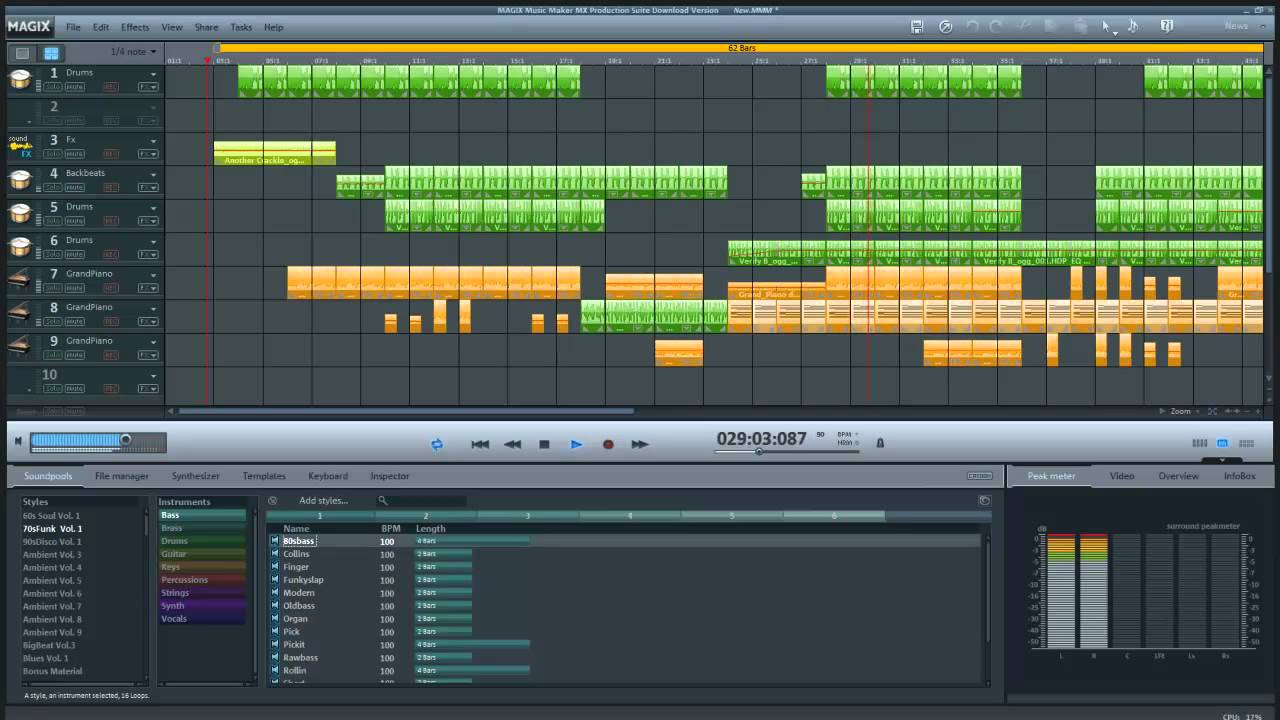Start playback with the play button

pos(576,444)
